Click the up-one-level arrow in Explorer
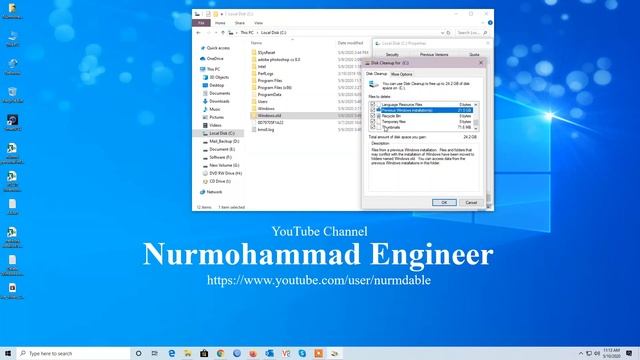 pos(223,33)
